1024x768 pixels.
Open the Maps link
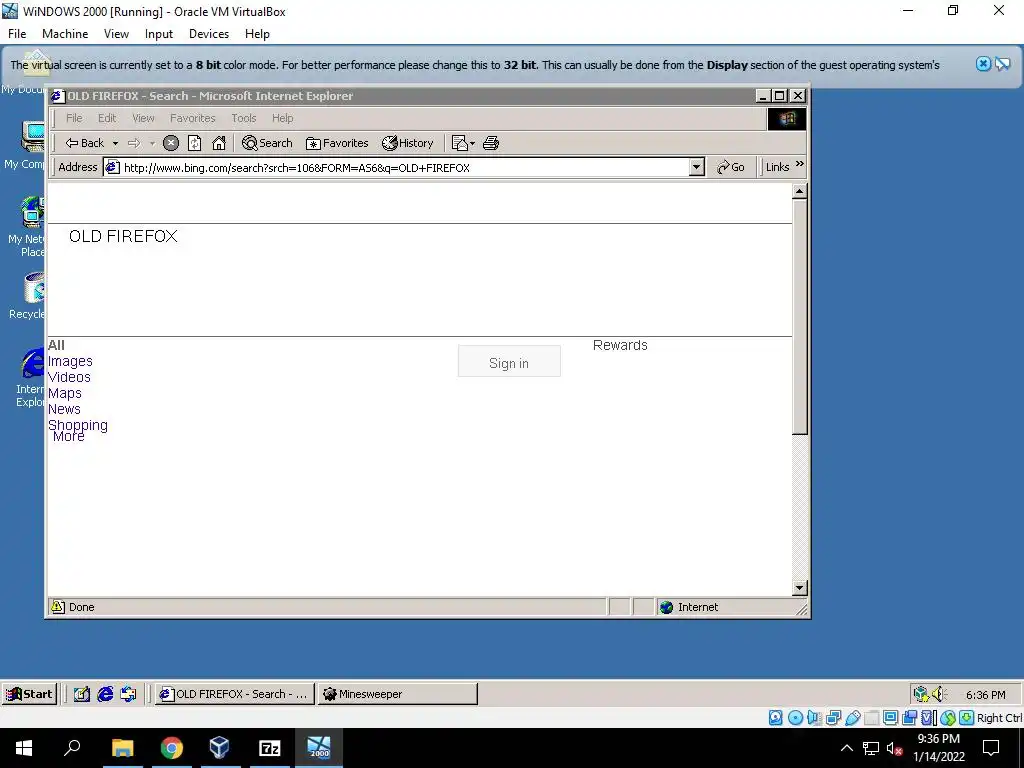pos(65,393)
